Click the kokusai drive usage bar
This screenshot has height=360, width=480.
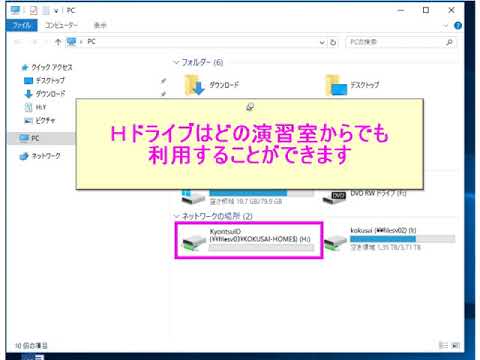(402, 239)
